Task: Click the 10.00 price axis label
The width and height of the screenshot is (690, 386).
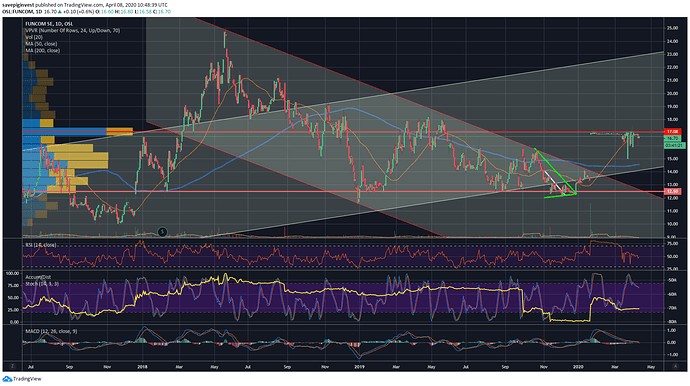Action: pyautogui.click(x=672, y=224)
